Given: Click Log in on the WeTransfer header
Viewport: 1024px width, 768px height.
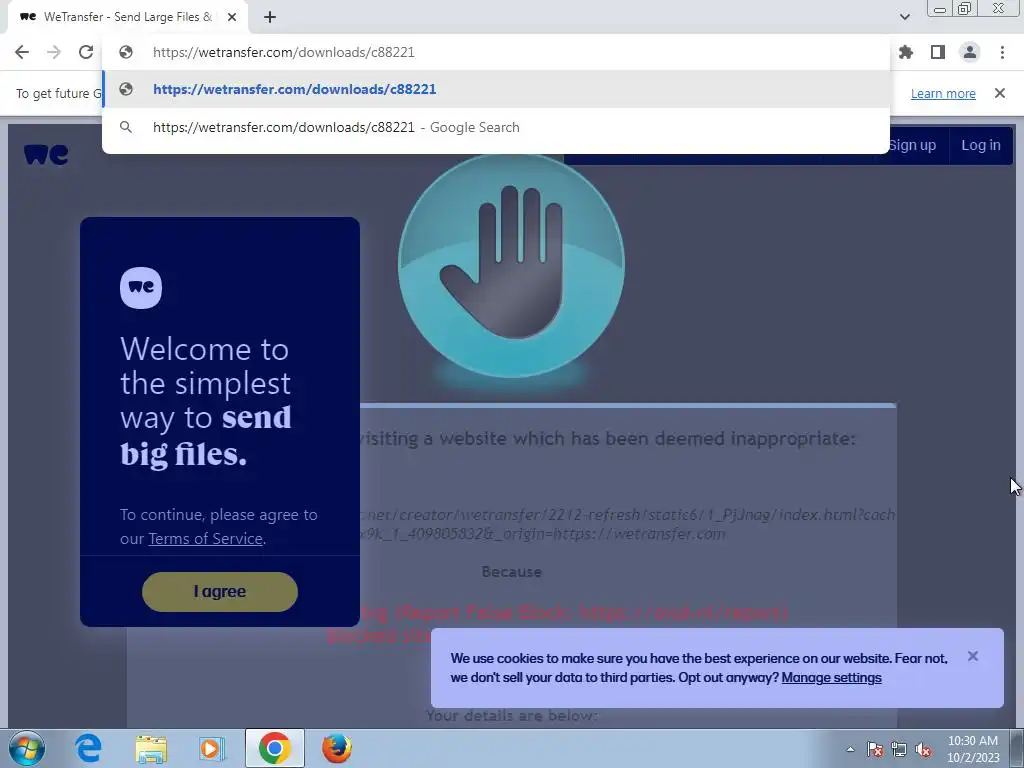Looking at the screenshot, I should point(981,145).
